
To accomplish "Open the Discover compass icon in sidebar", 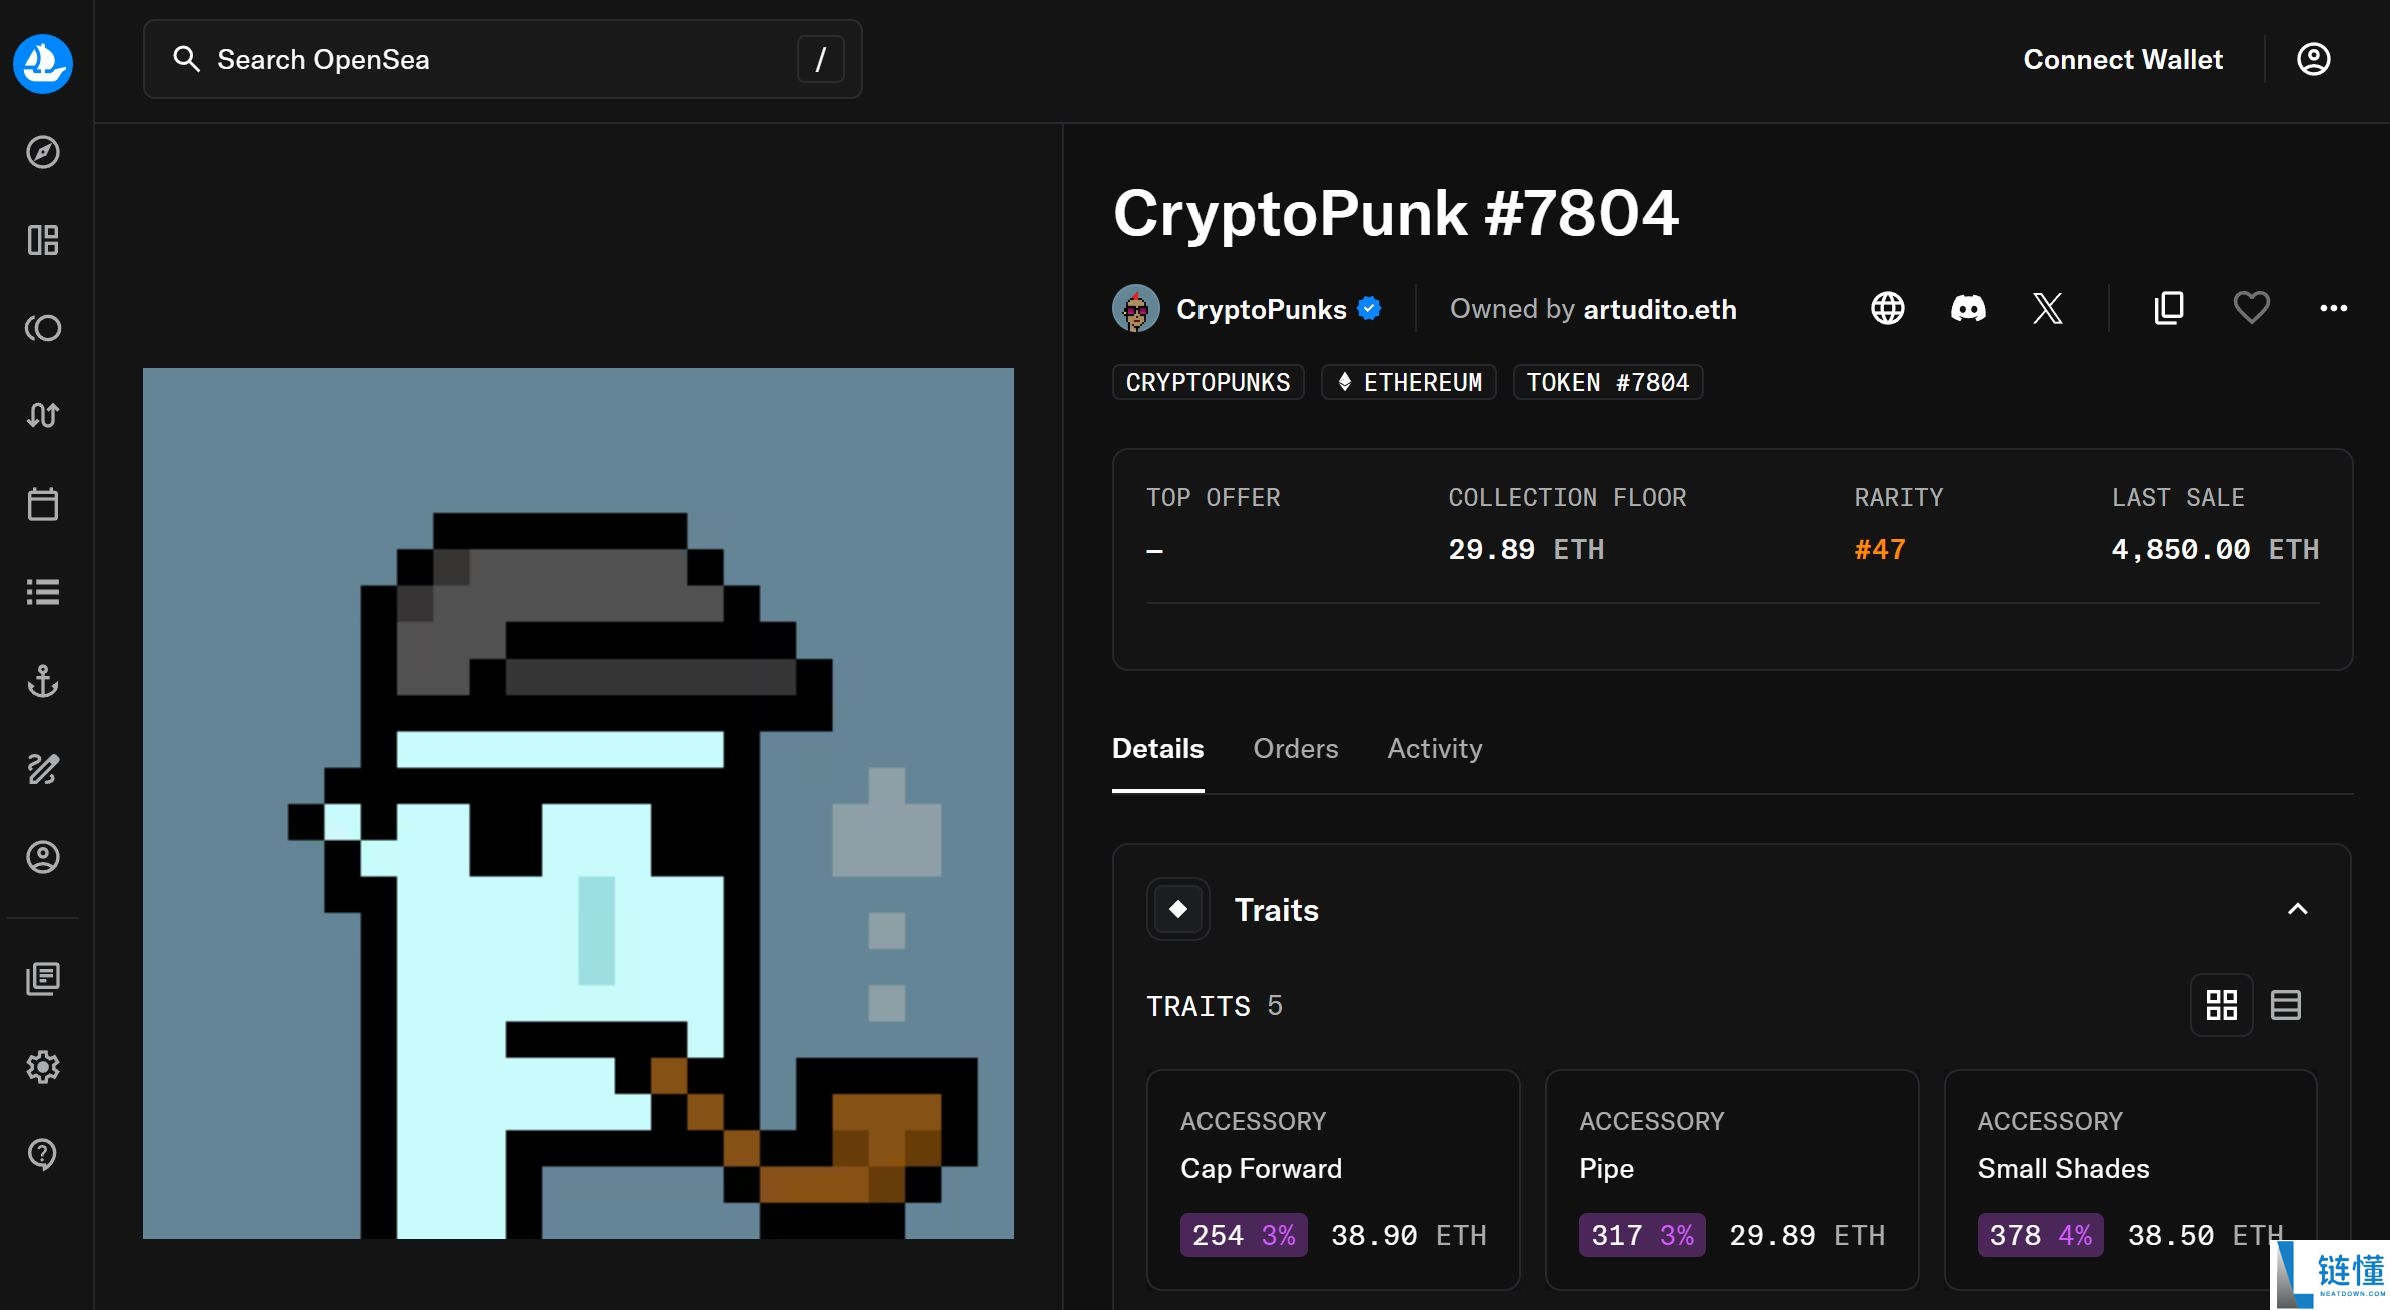I will click(x=43, y=152).
